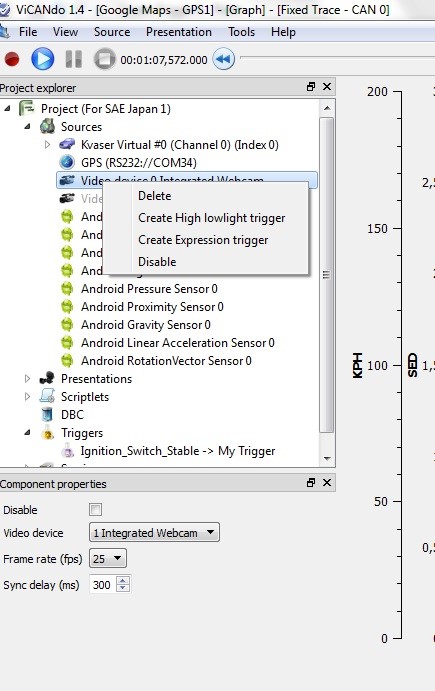Click the project icon beside Project (For SAE Japan 1)

click(x=26, y=108)
